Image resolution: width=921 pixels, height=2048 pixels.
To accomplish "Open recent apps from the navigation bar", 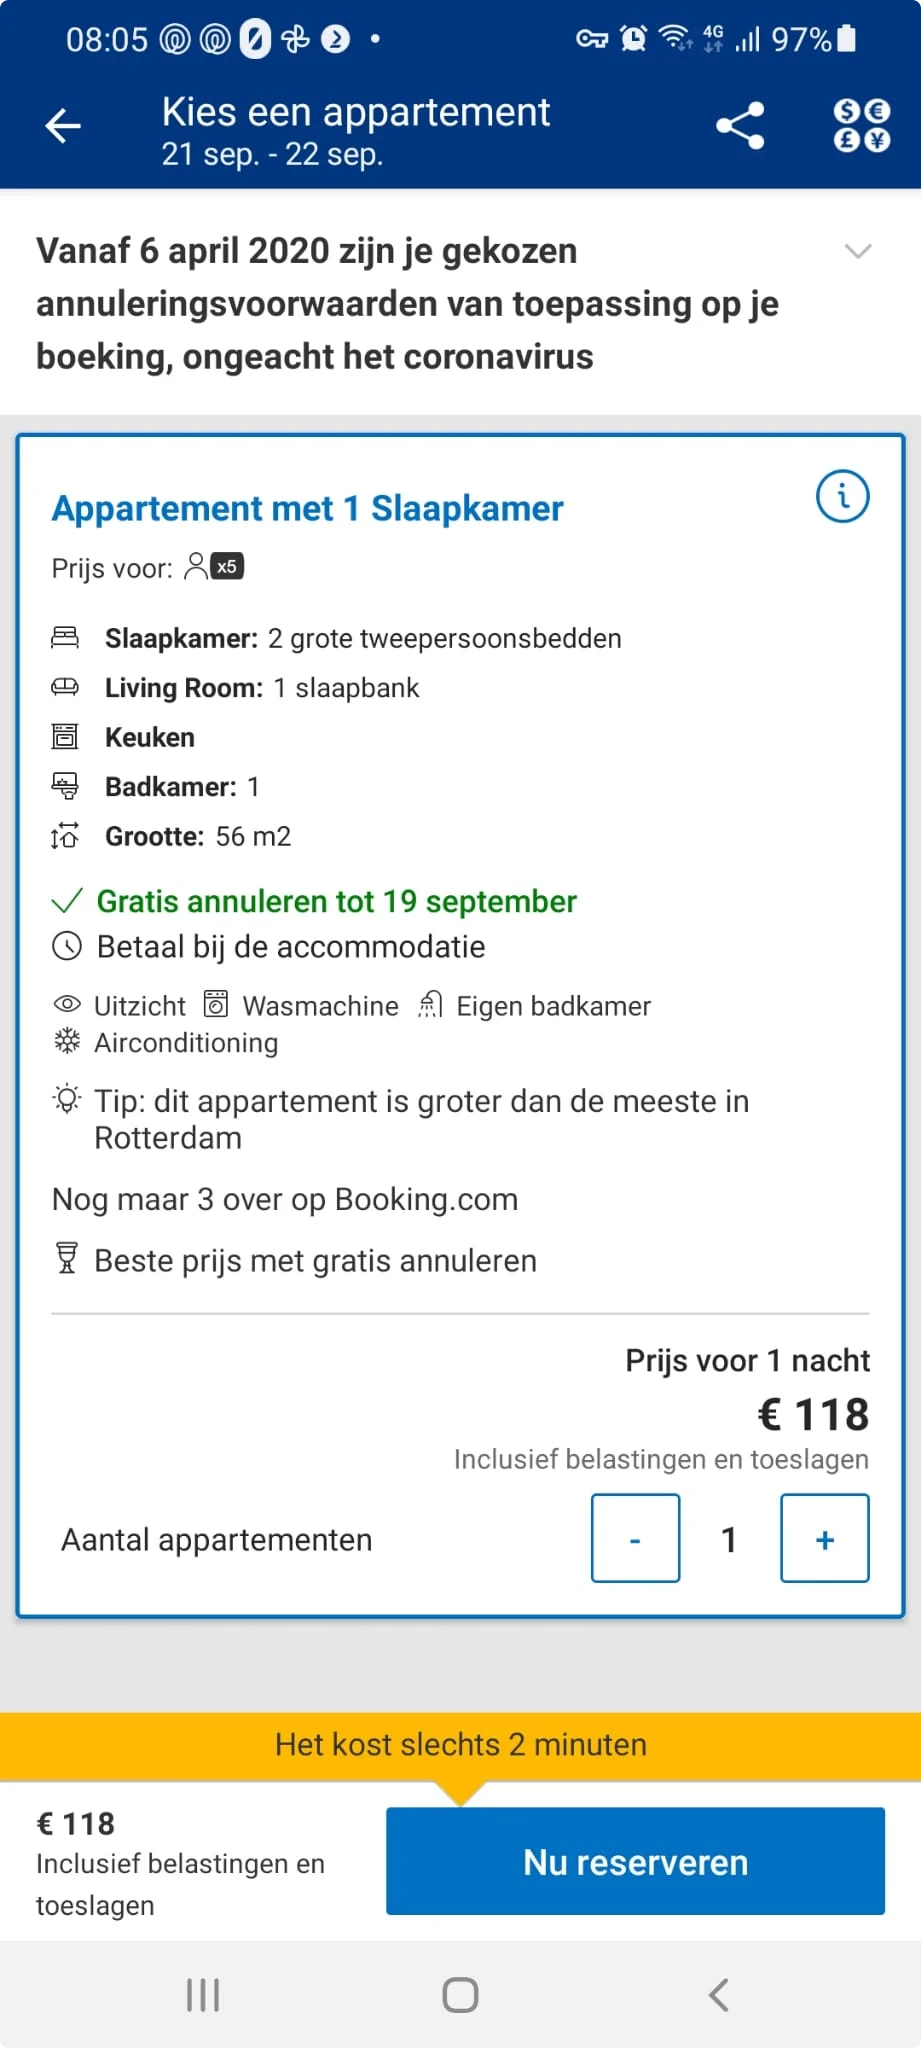I will point(202,1994).
